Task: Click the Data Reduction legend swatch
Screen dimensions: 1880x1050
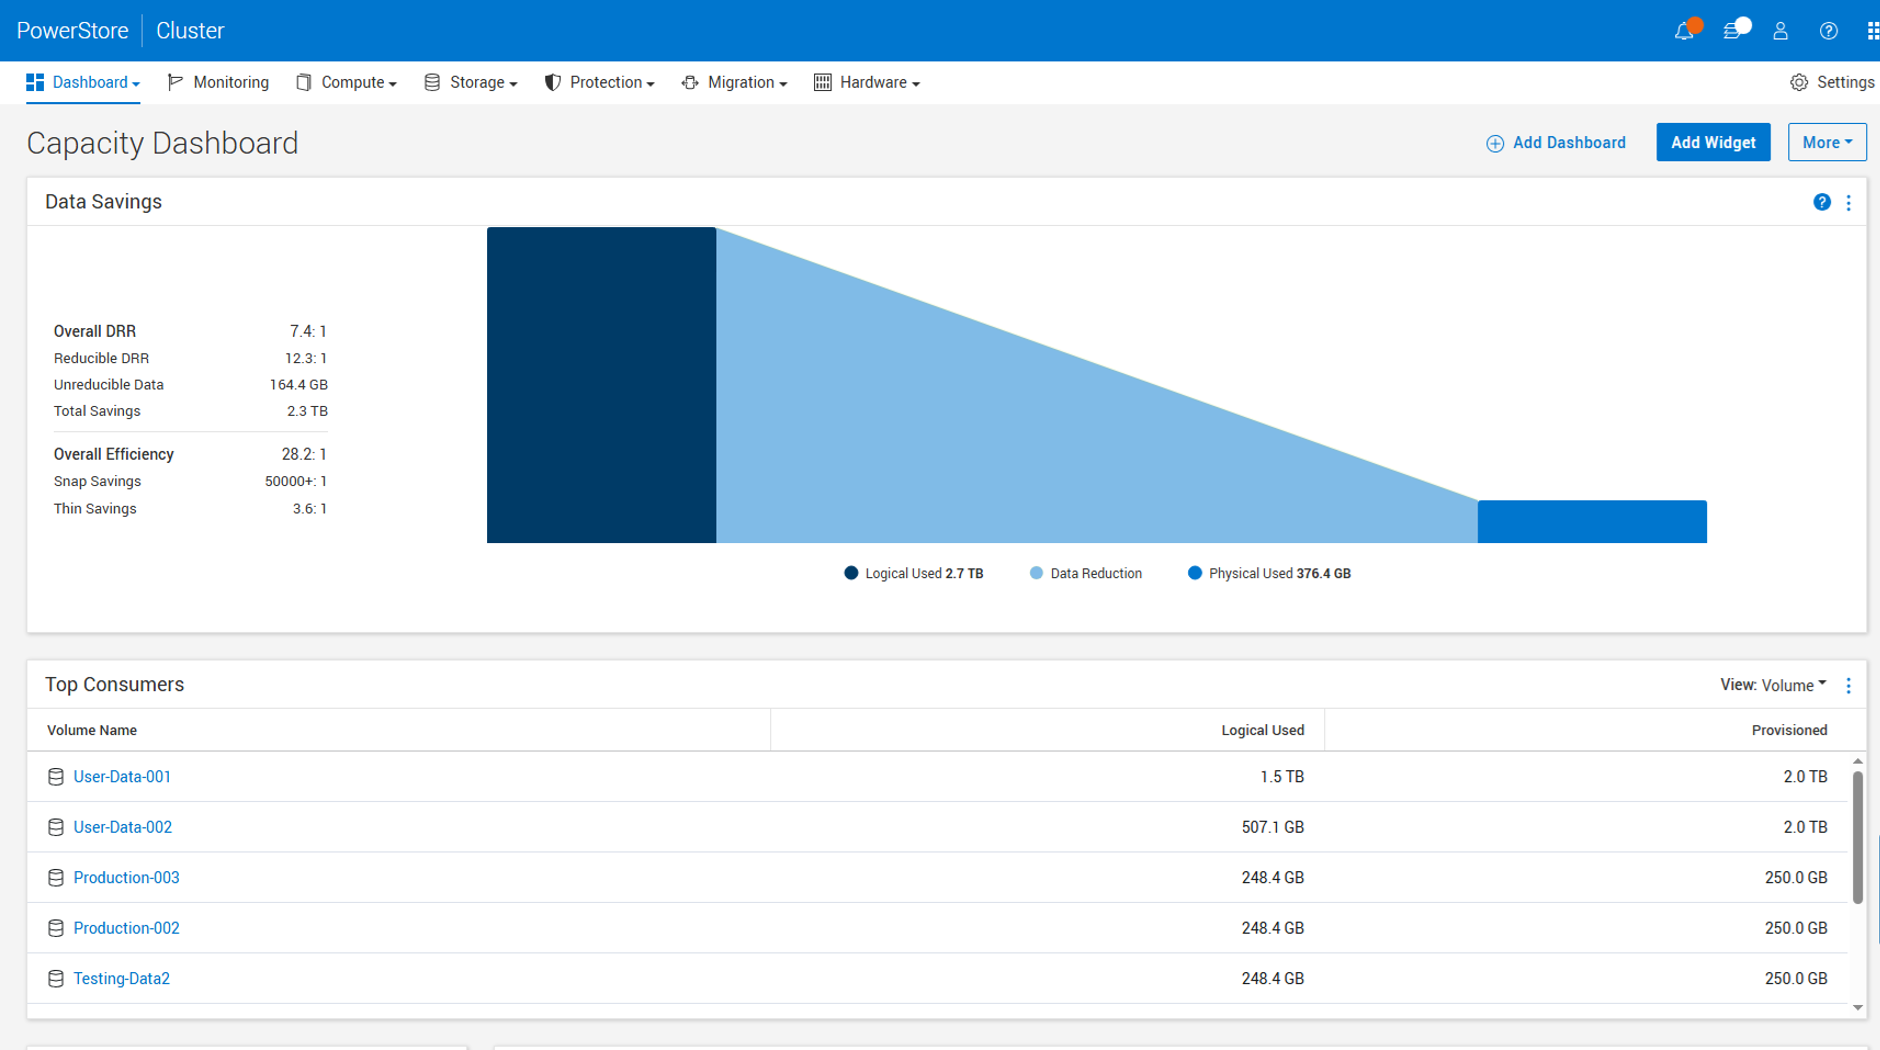Action: pos(1036,573)
